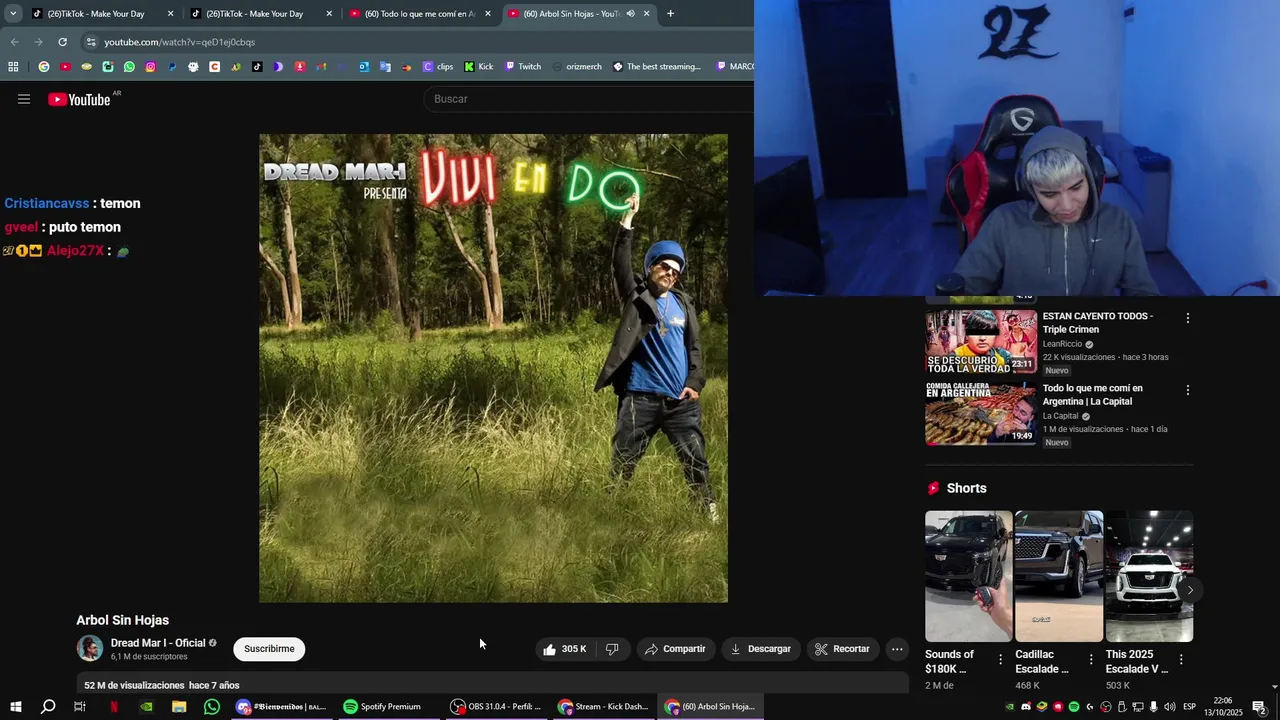Open options for This 2025 Escalade short
1280x720 pixels.
pos(1181,660)
